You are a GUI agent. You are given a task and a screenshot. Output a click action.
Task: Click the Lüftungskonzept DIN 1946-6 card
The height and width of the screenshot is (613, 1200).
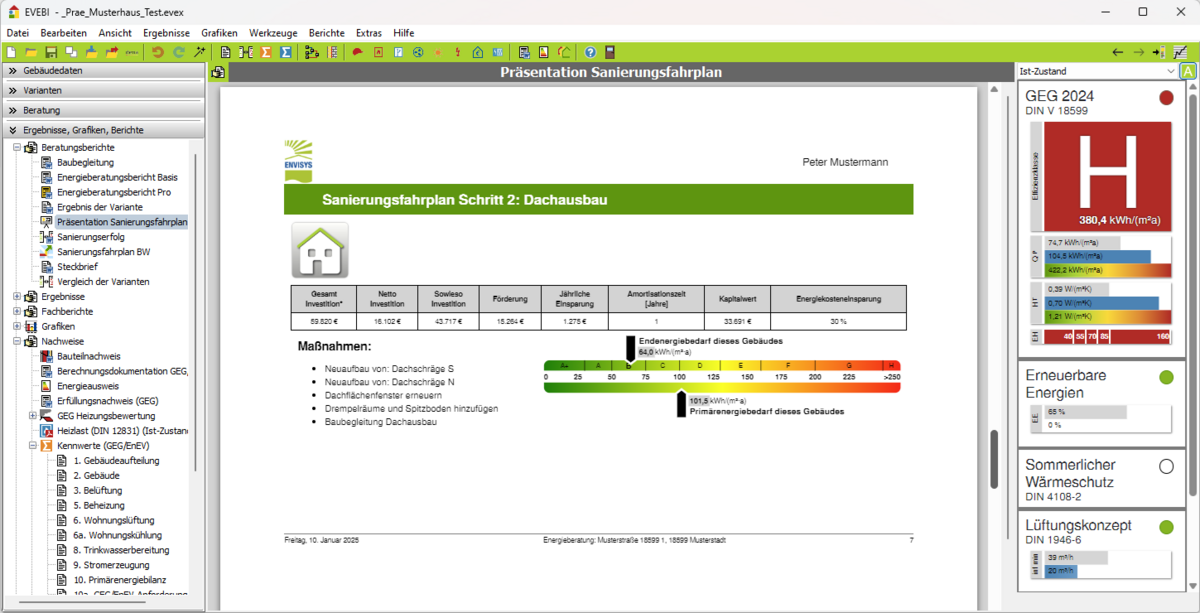click(x=1101, y=549)
